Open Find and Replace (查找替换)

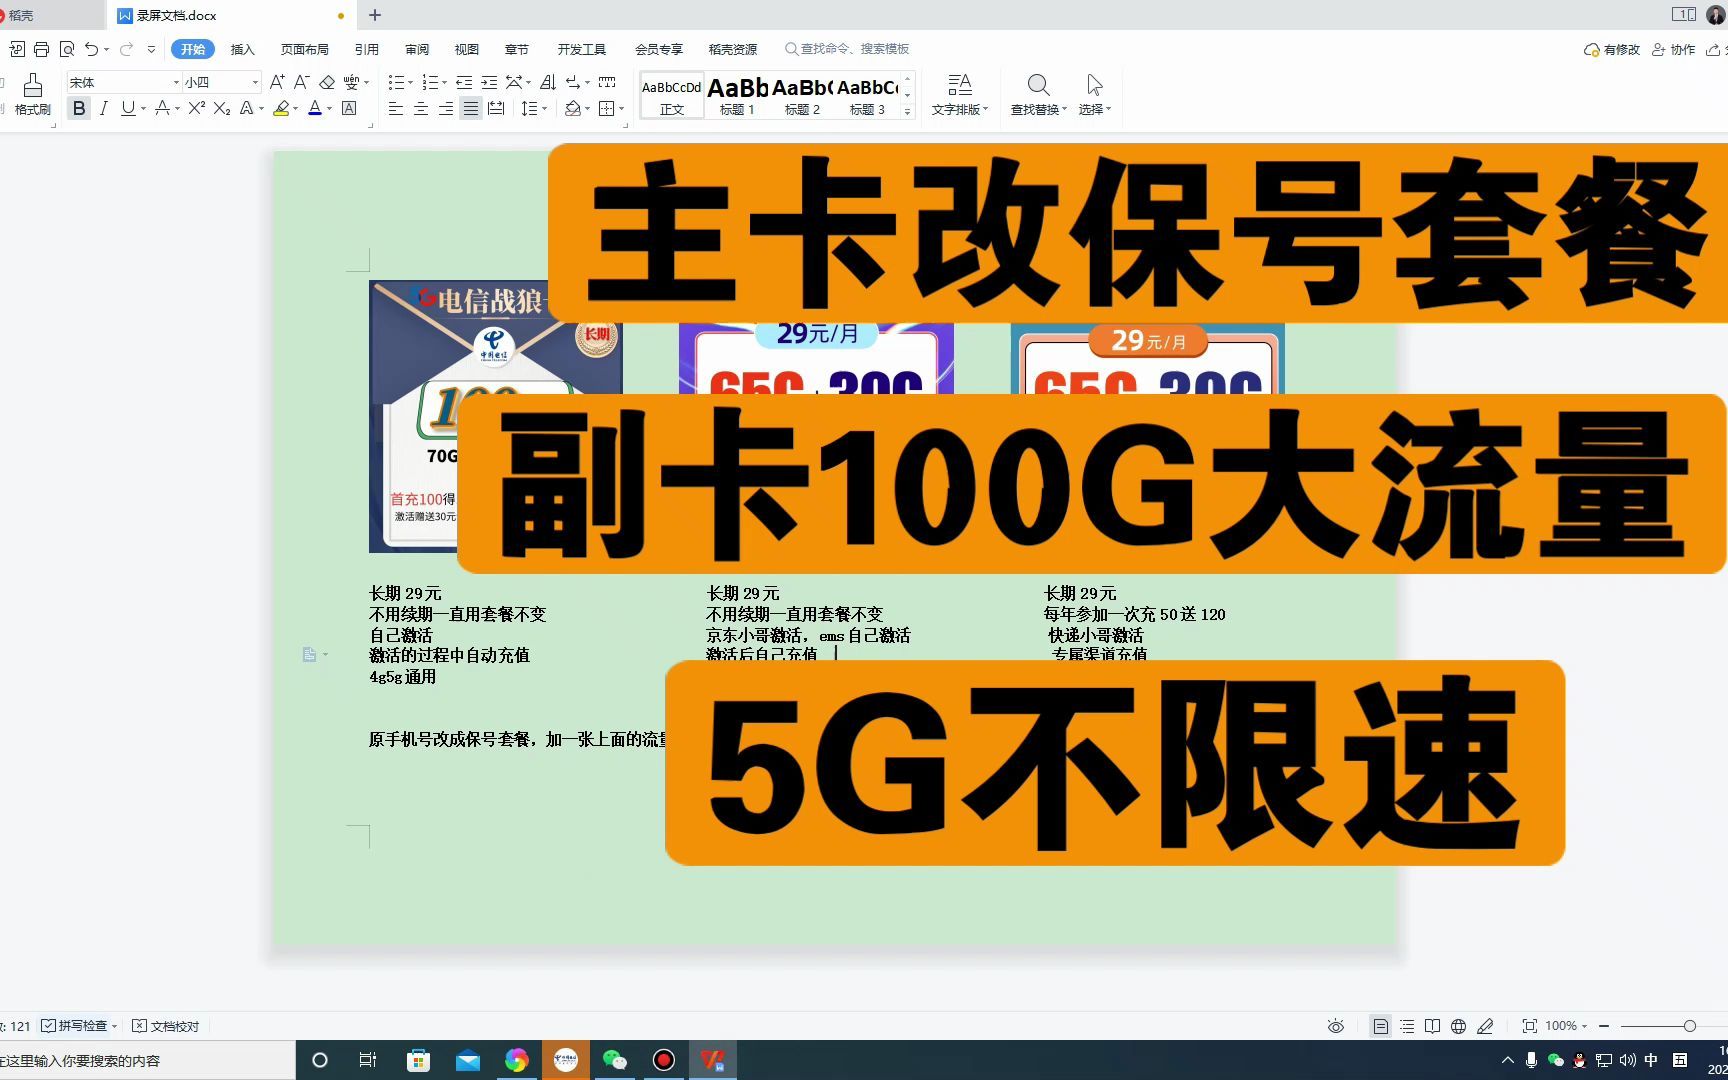(1038, 94)
